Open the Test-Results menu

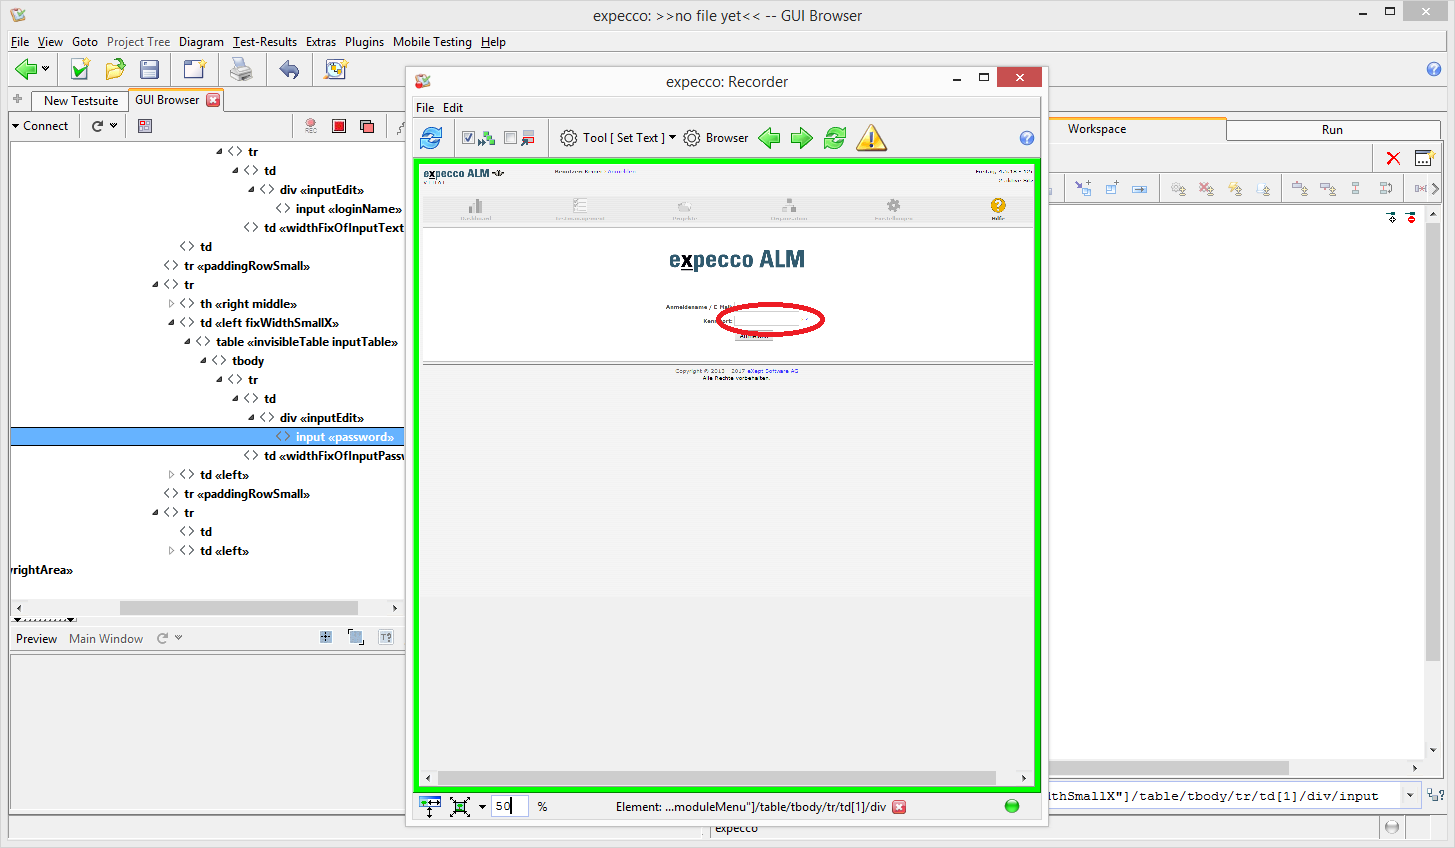pyautogui.click(x=264, y=42)
